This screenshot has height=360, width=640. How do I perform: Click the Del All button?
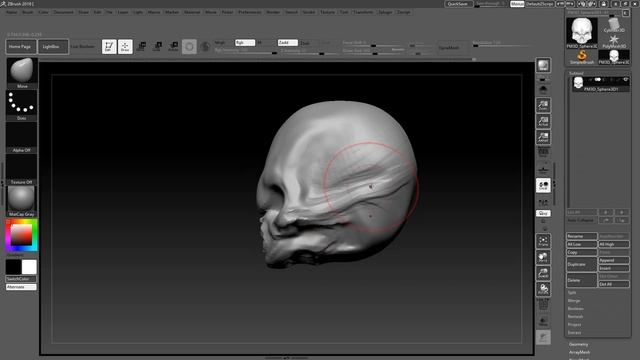point(613,284)
